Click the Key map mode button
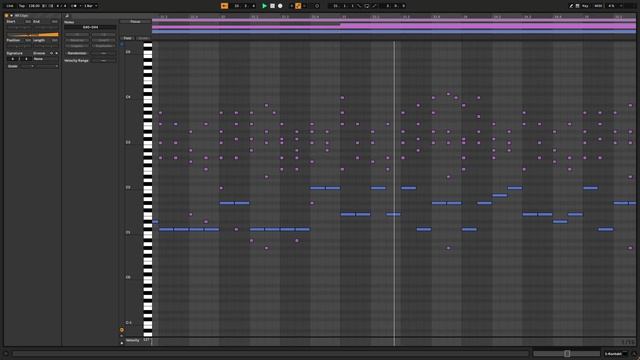This screenshot has width=640, height=360. (585, 6)
